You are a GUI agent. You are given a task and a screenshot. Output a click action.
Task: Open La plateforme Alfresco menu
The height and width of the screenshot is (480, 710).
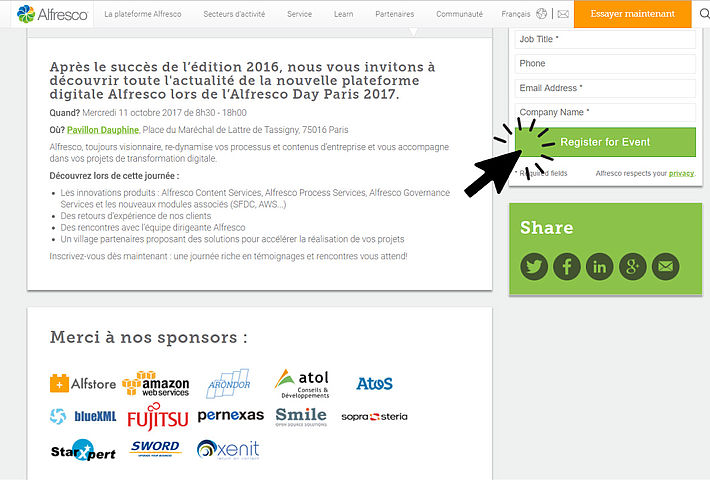click(143, 14)
